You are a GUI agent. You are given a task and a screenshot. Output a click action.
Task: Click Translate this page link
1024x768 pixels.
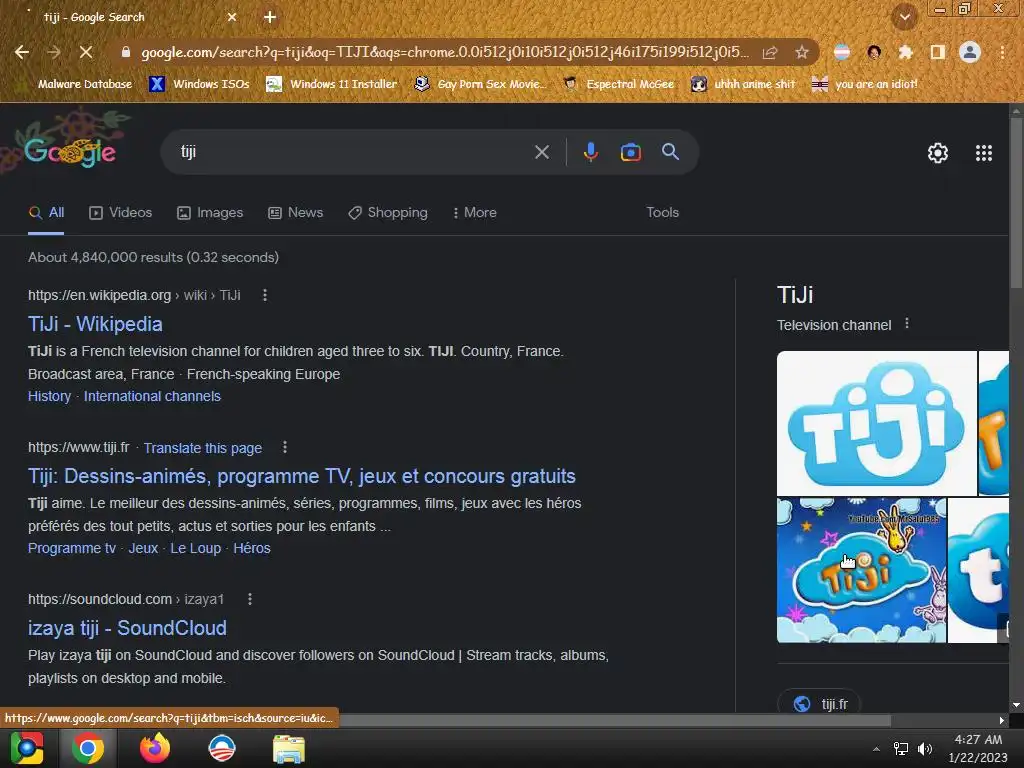pos(202,448)
